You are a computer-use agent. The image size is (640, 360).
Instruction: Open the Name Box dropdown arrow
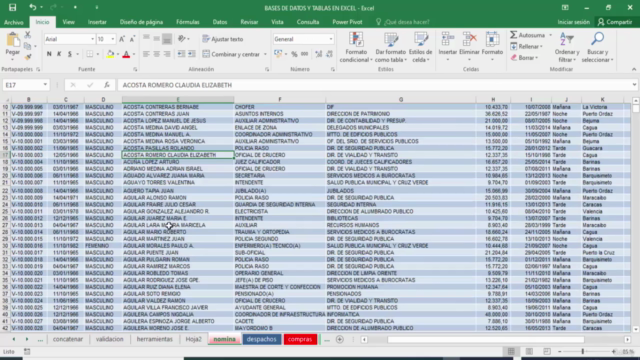click(45, 85)
